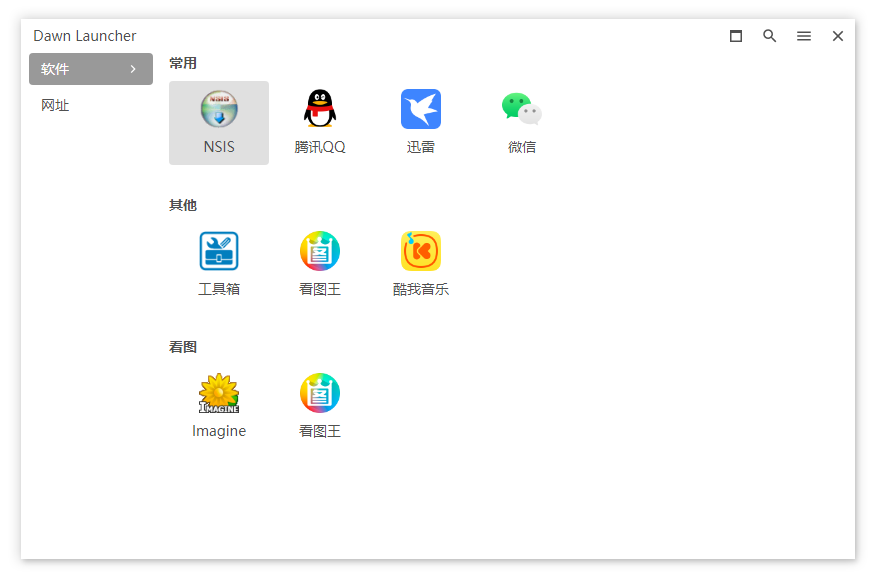The width and height of the screenshot is (874, 579).
Task: Maximize the Dawn Launcher window
Action: 736,36
